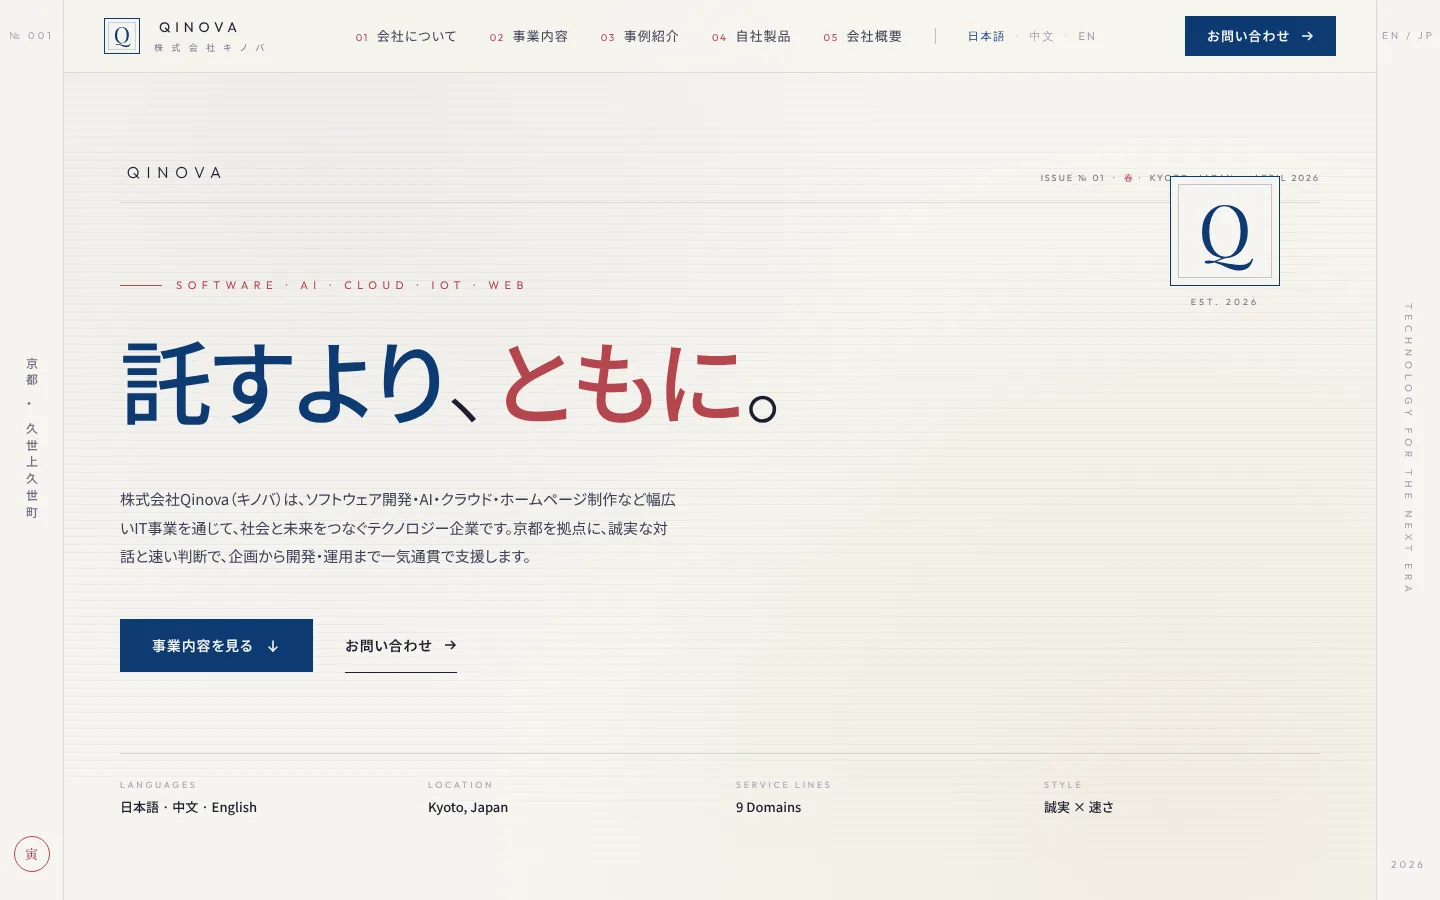Click the 託すより、ともに。 headline
The width and height of the screenshot is (1440, 900).
450,384
